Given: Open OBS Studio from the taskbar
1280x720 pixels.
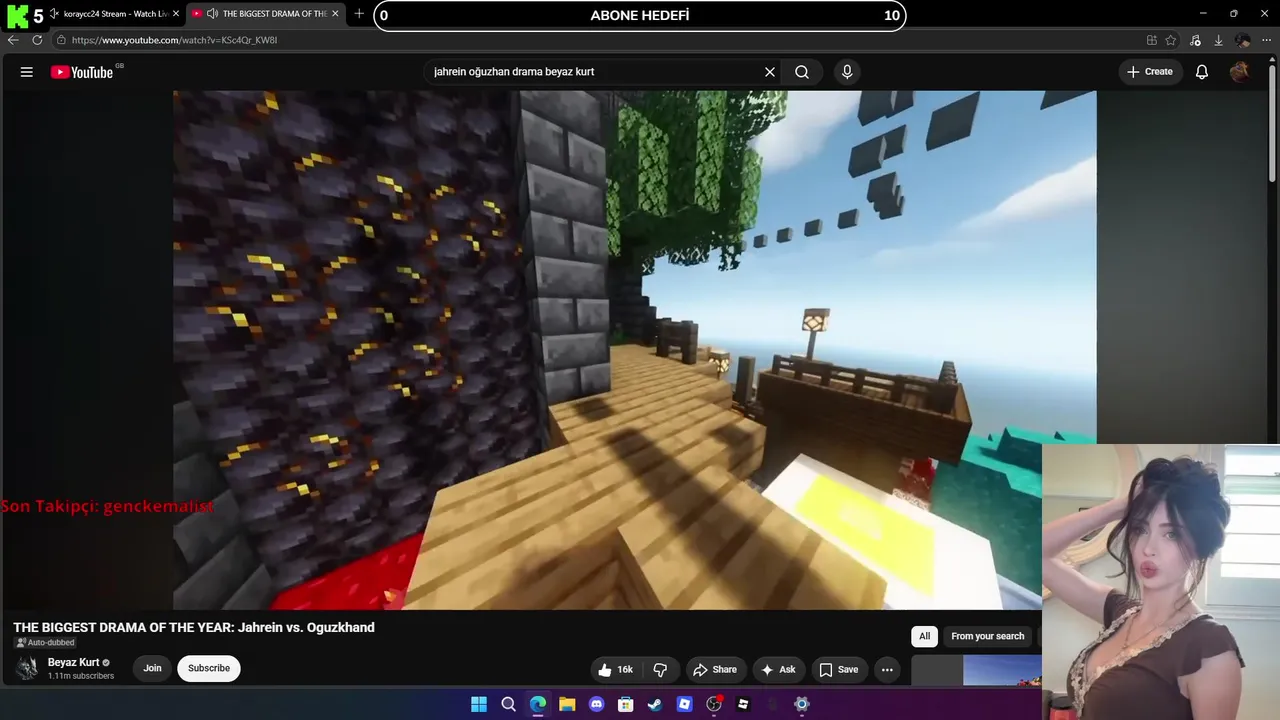Looking at the screenshot, I should [714, 704].
